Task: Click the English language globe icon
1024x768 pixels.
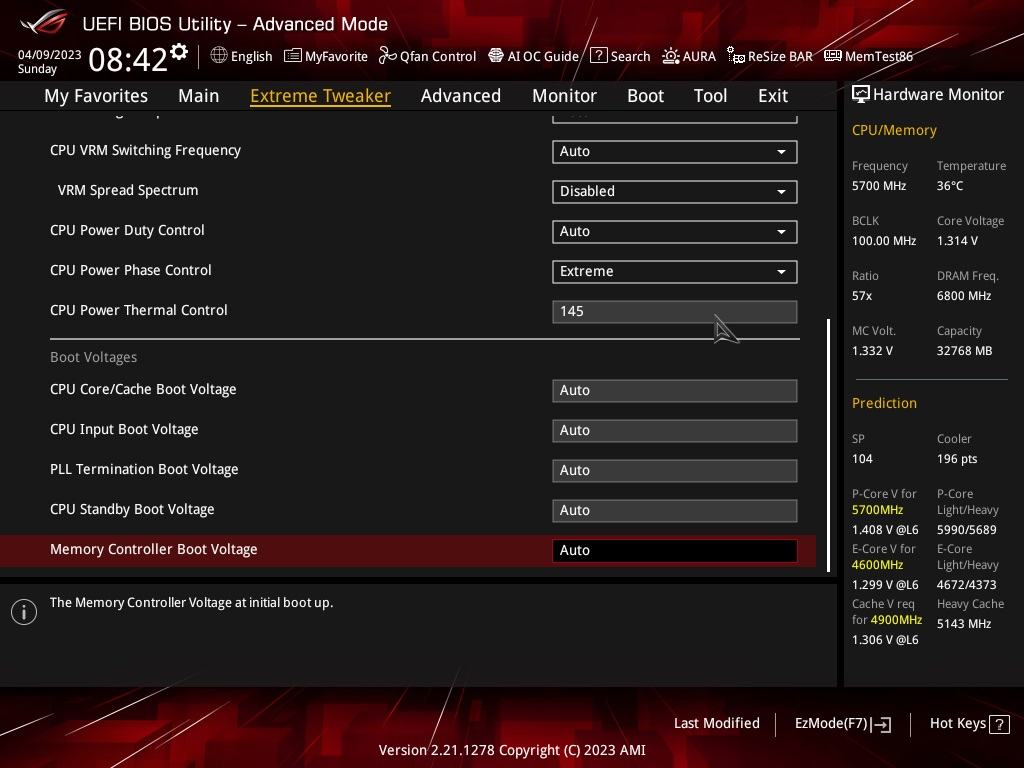Action: point(219,56)
